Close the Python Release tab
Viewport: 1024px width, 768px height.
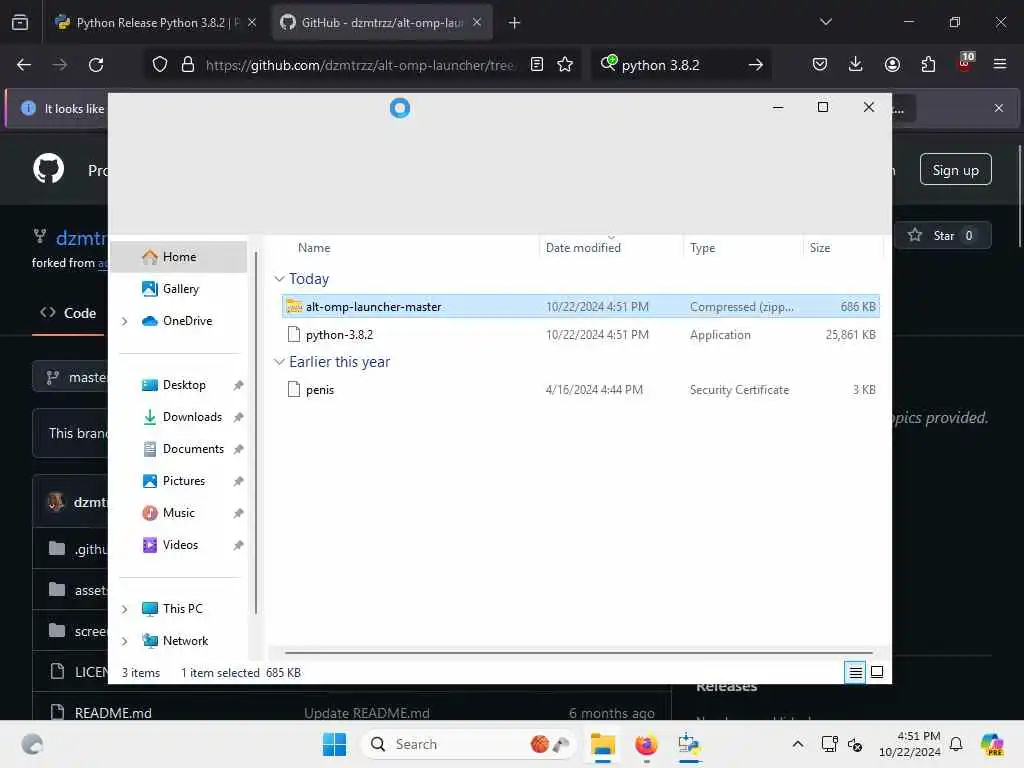(252, 23)
